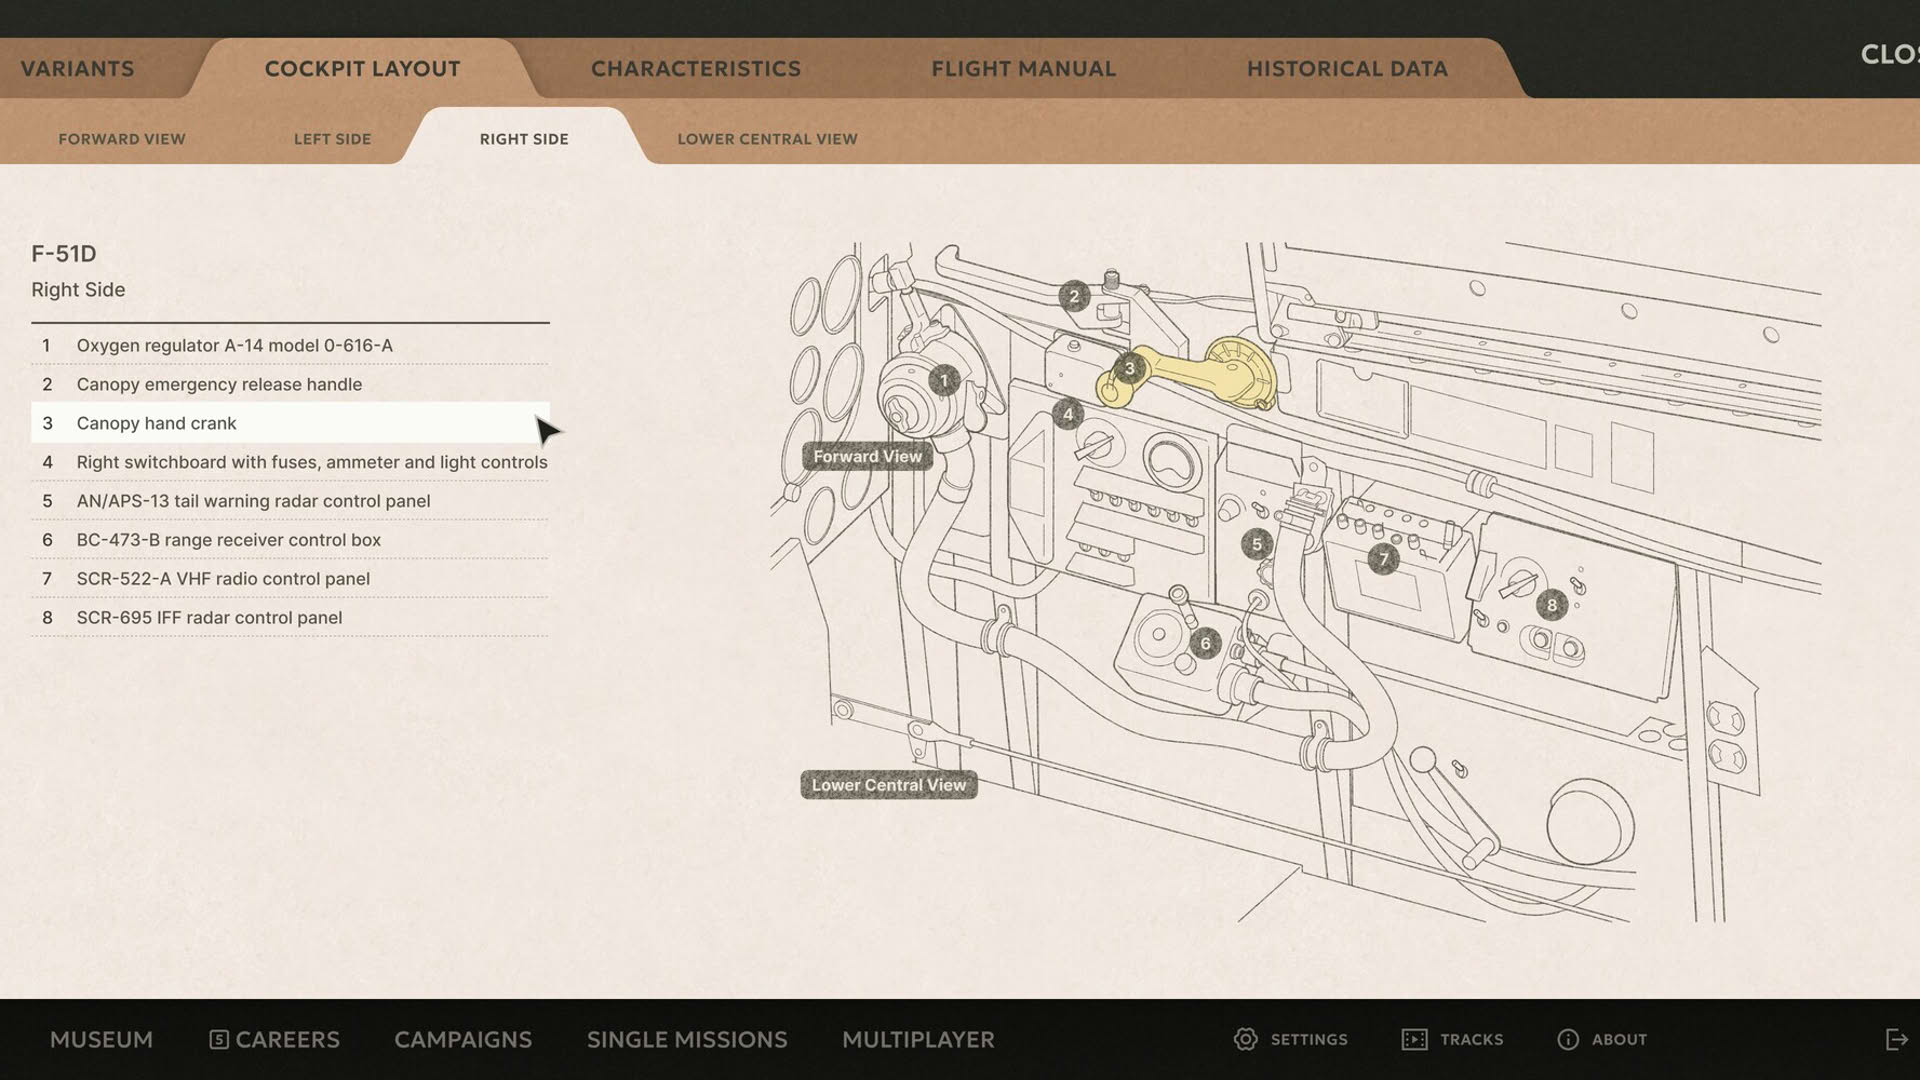Open the Campaigns section
The width and height of the screenshot is (1920, 1080).
pos(463,1039)
